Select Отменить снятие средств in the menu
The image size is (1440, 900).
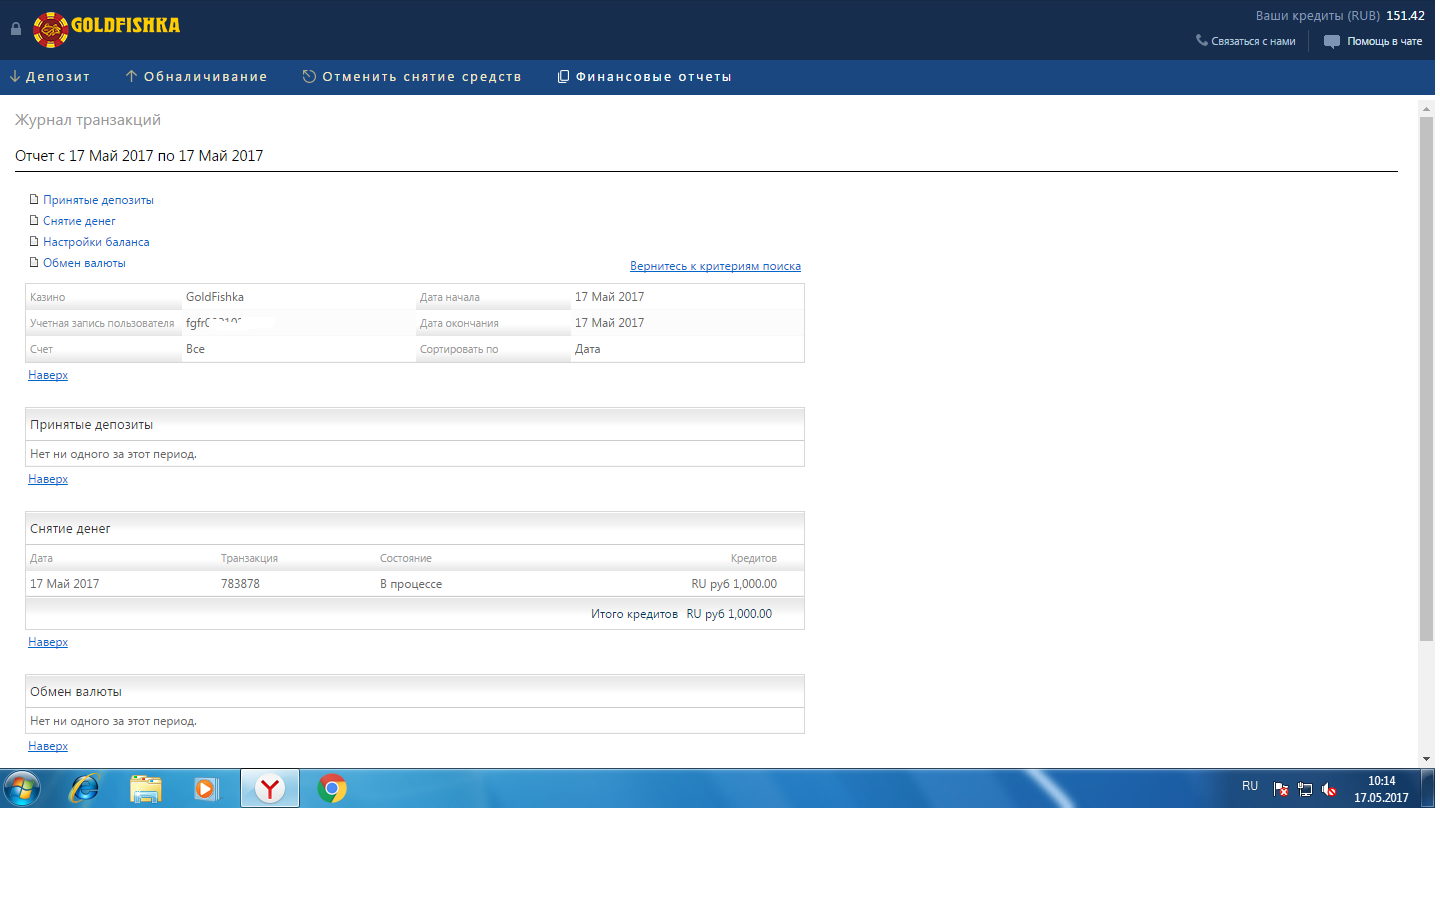click(422, 76)
